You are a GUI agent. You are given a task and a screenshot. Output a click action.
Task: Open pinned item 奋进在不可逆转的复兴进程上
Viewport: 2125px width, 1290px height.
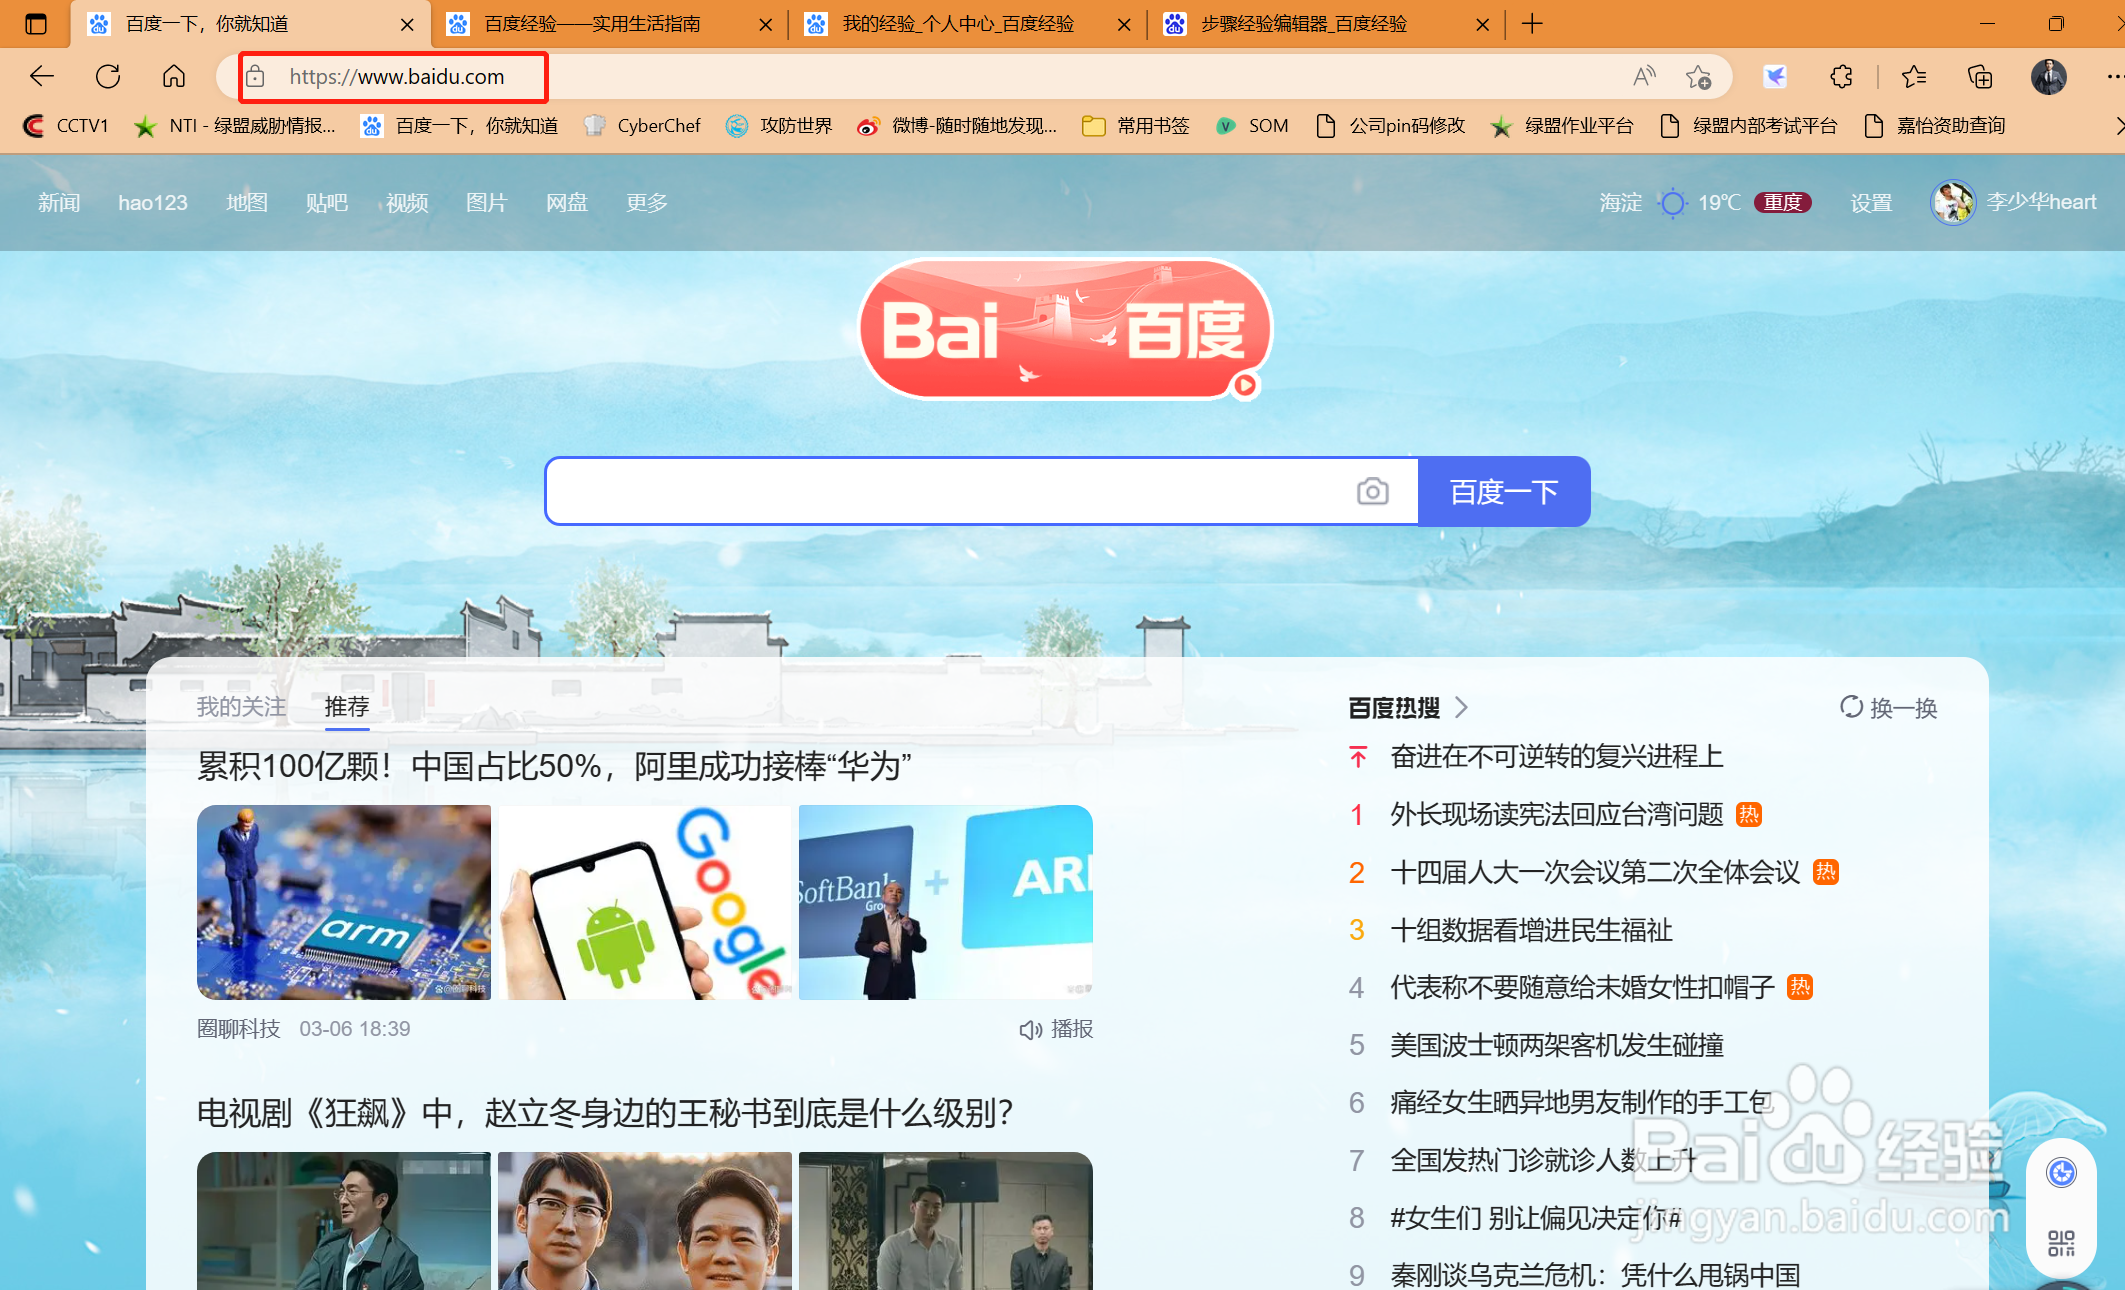[x=1557, y=756]
